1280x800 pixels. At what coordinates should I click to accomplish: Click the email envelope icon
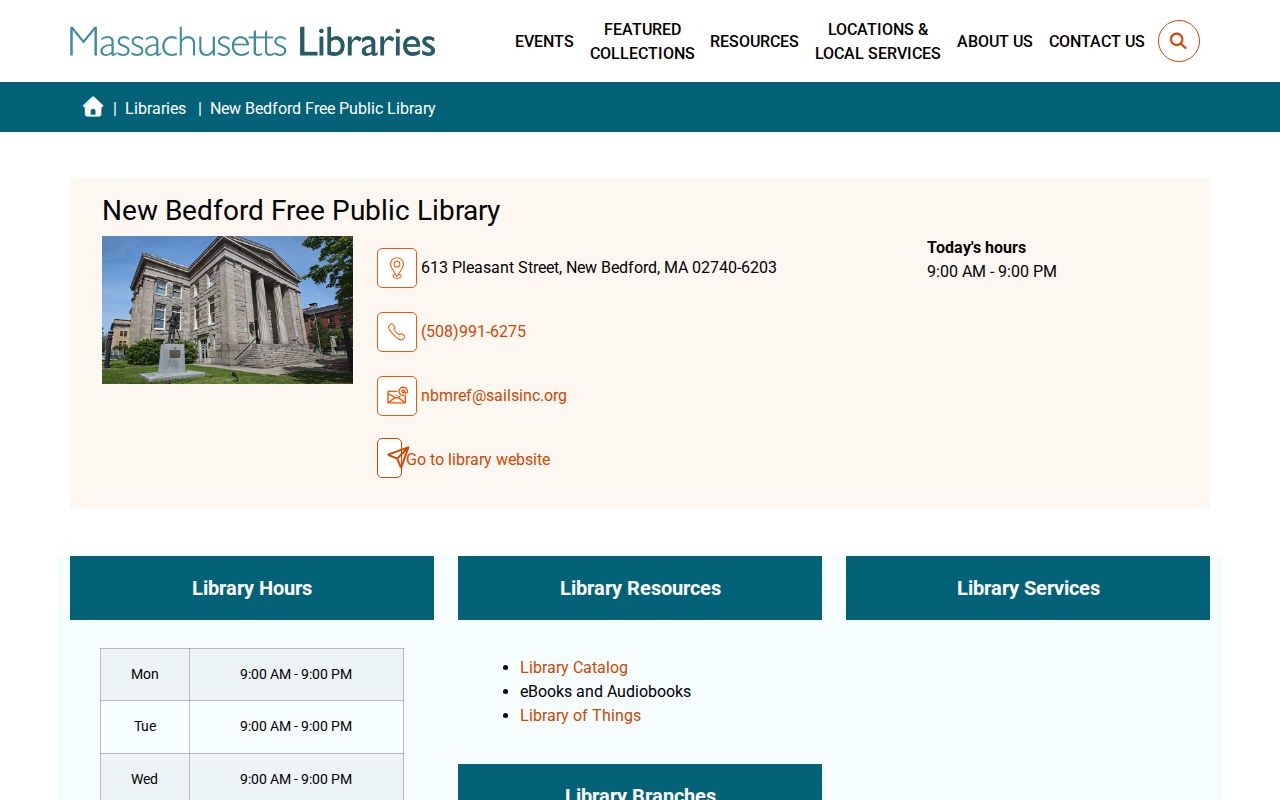(397, 396)
